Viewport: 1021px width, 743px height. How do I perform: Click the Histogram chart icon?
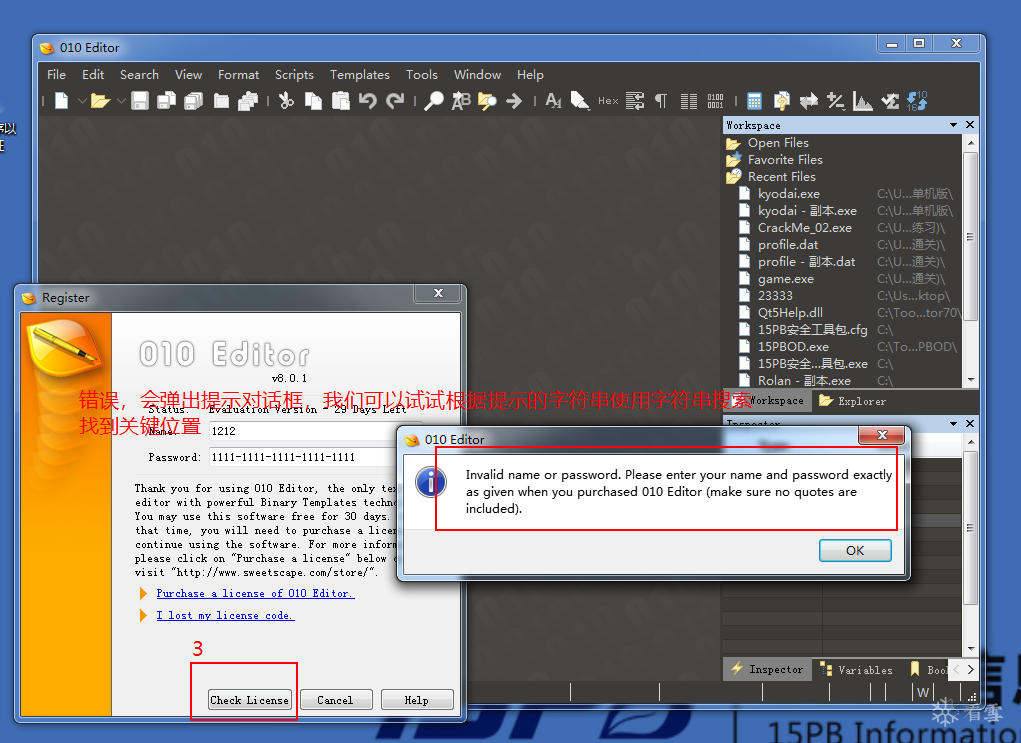click(x=863, y=101)
